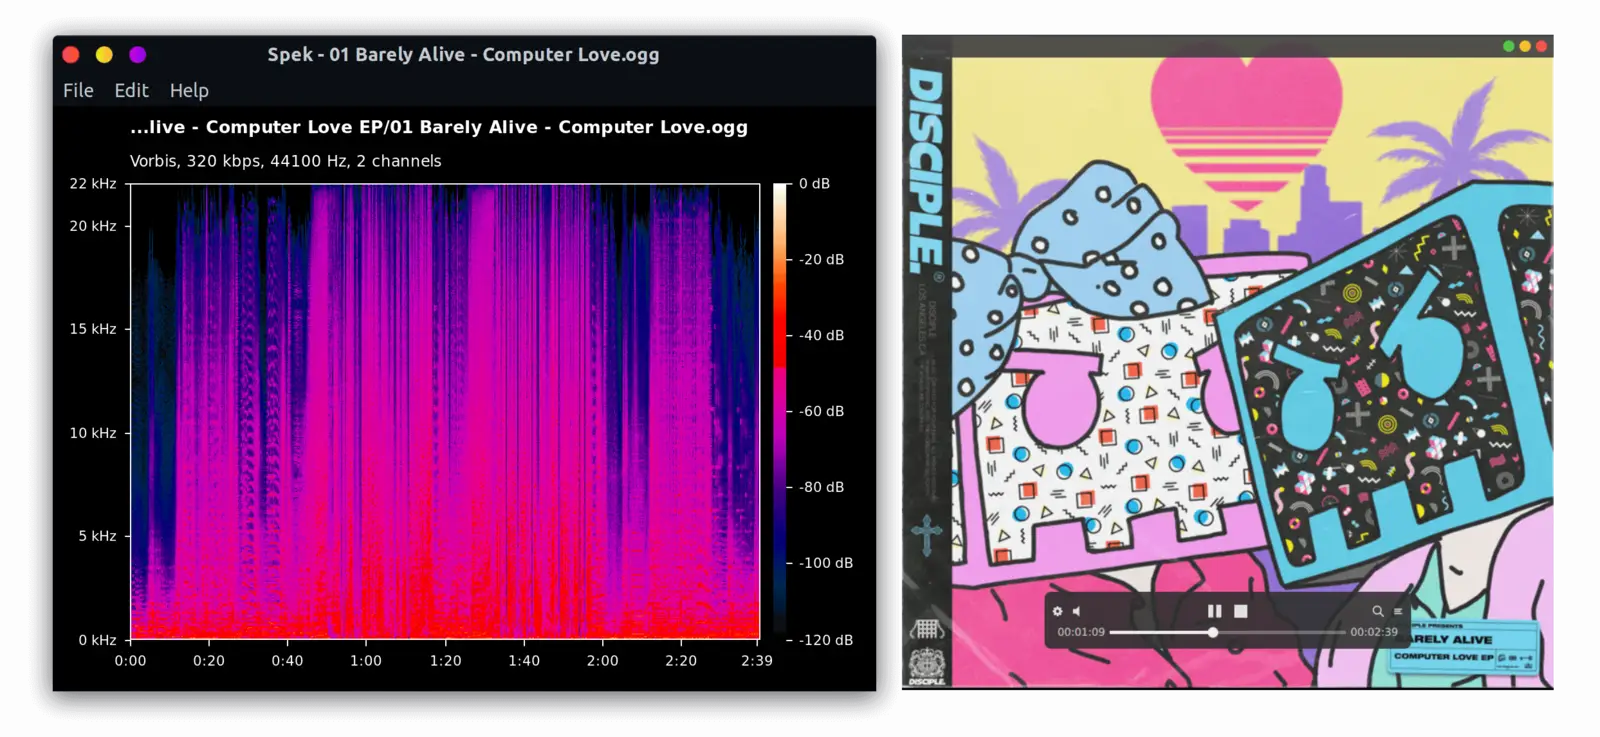1600x737 pixels.
Task: Close the player window with red button
Action: [1542, 46]
